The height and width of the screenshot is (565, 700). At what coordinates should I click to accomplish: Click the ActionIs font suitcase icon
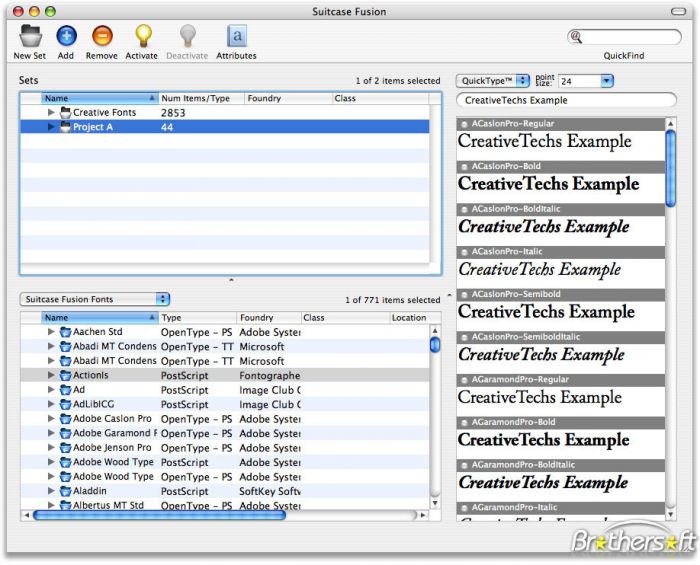[66, 375]
